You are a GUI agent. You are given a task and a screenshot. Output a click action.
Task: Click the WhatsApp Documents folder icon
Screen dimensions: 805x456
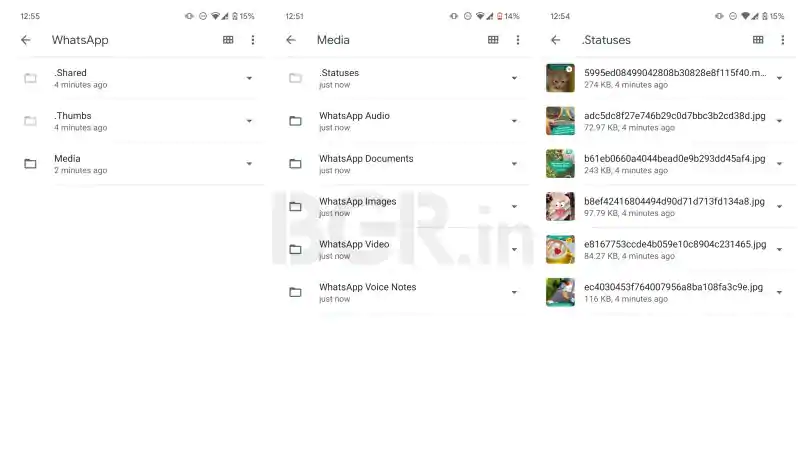click(x=295, y=164)
